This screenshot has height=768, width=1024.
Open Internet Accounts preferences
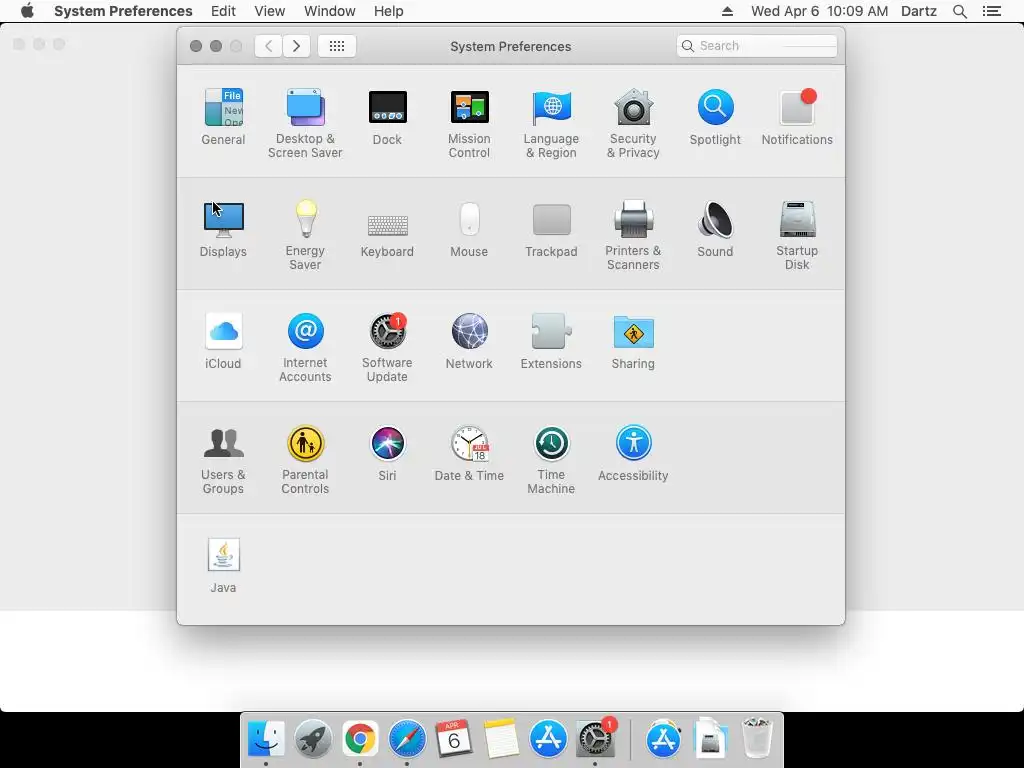point(305,348)
